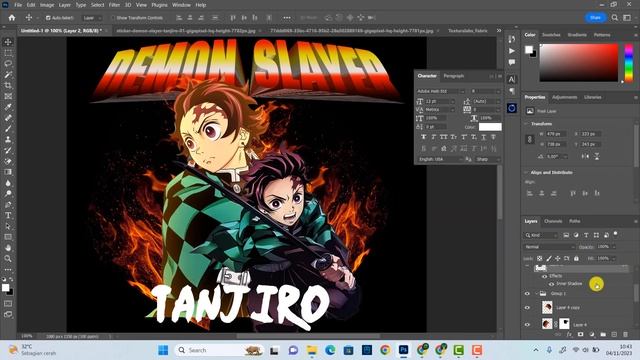This screenshot has height=360, width=640.
Task: Add layer mask icon at Layers bottom
Action: pos(580,334)
